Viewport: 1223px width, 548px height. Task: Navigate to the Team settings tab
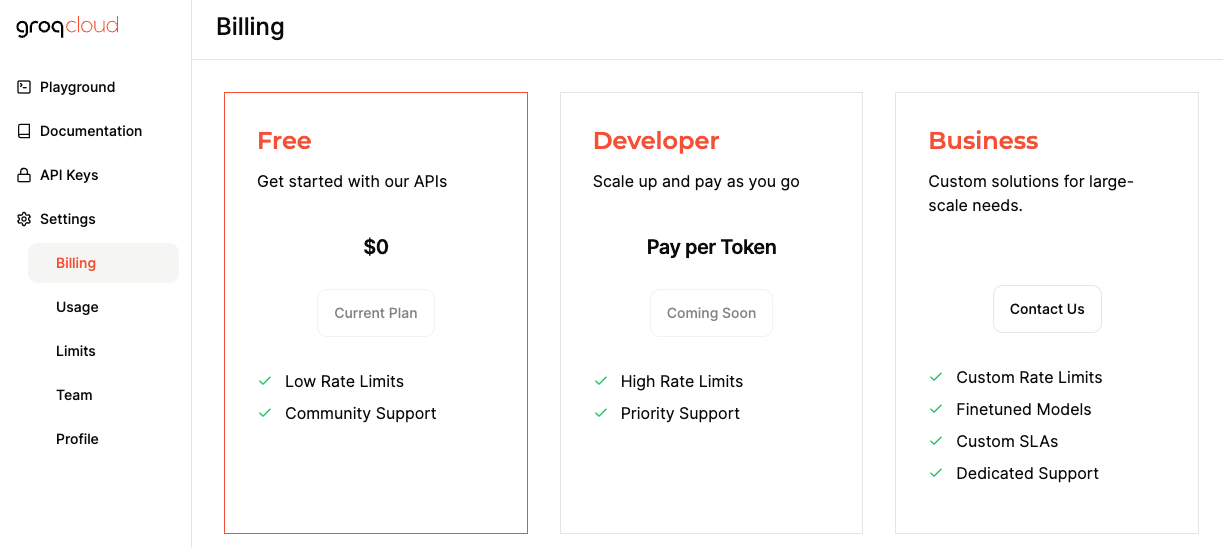(74, 395)
